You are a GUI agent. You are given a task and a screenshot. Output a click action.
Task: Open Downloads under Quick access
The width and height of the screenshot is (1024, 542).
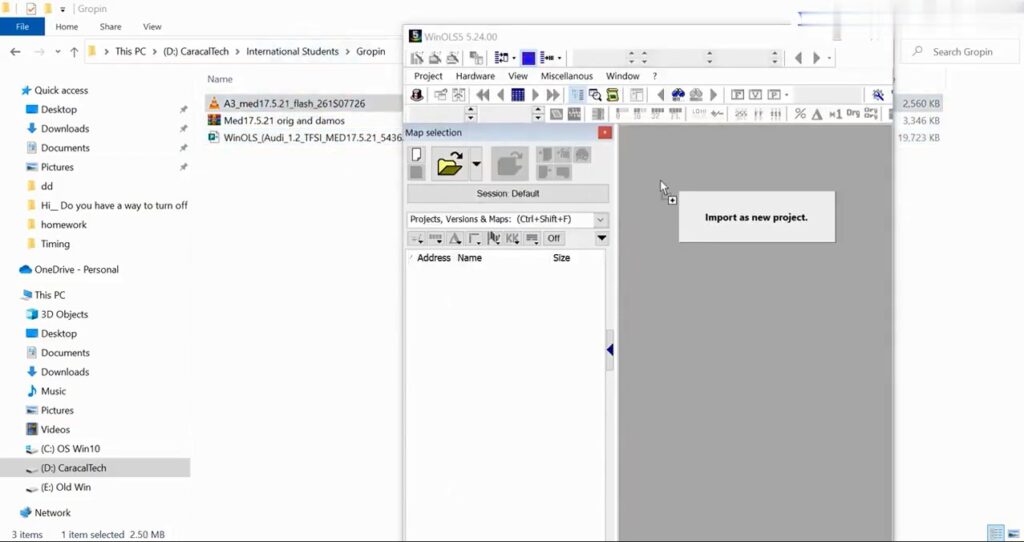65,129
